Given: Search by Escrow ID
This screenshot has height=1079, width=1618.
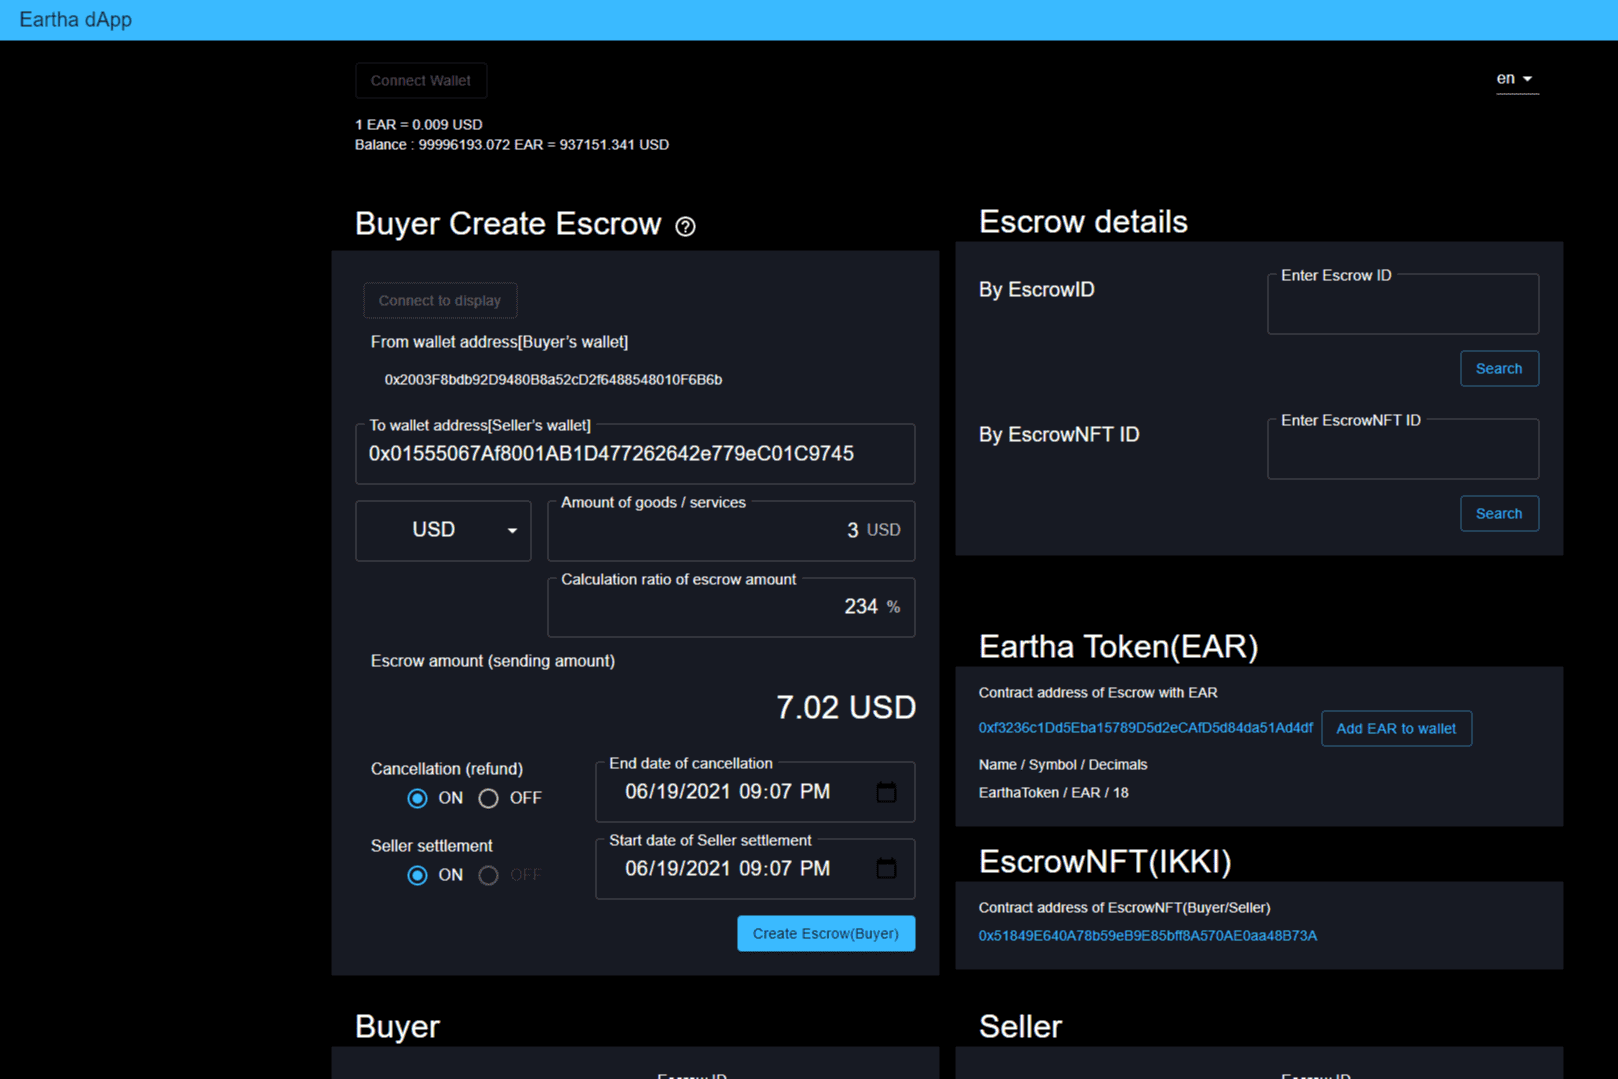Looking at the screenshot, I should 1498,369.
